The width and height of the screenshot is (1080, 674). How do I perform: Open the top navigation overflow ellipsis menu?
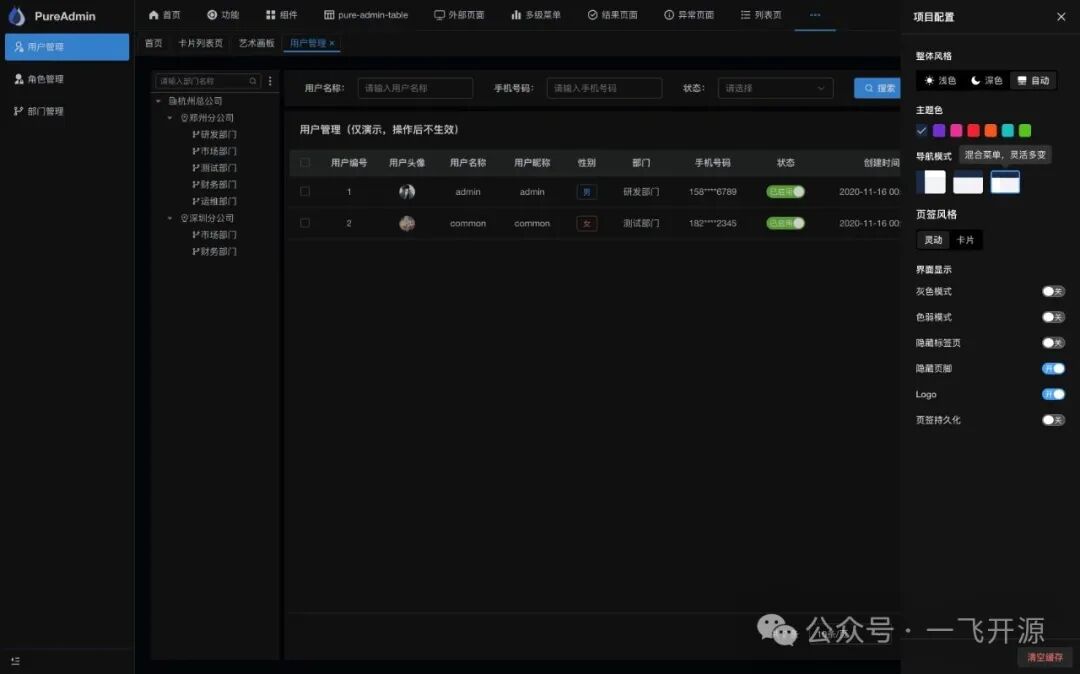815,15
